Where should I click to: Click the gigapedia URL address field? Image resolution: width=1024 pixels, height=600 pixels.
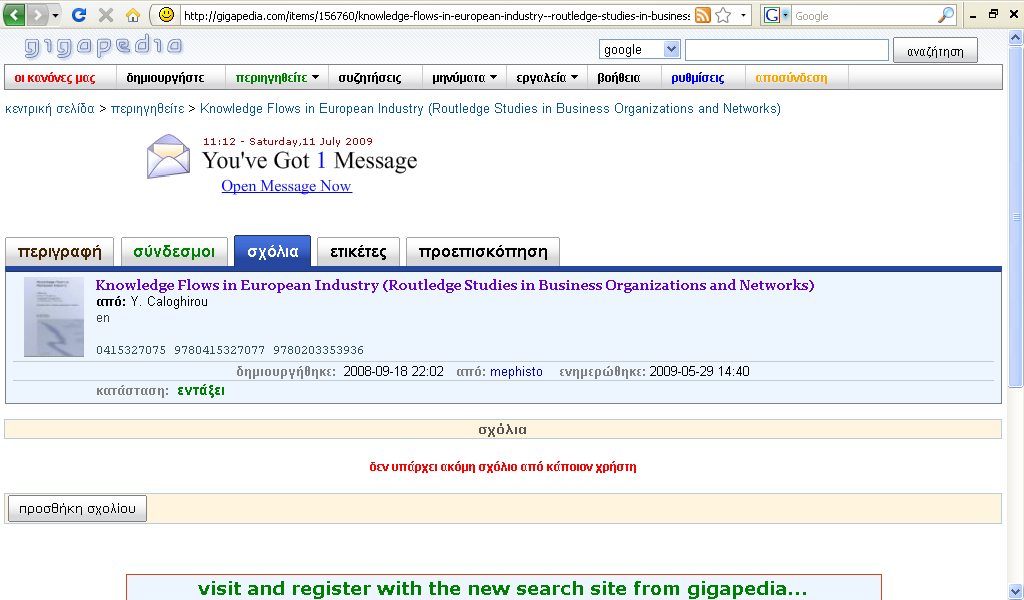[x=436, y=16]
